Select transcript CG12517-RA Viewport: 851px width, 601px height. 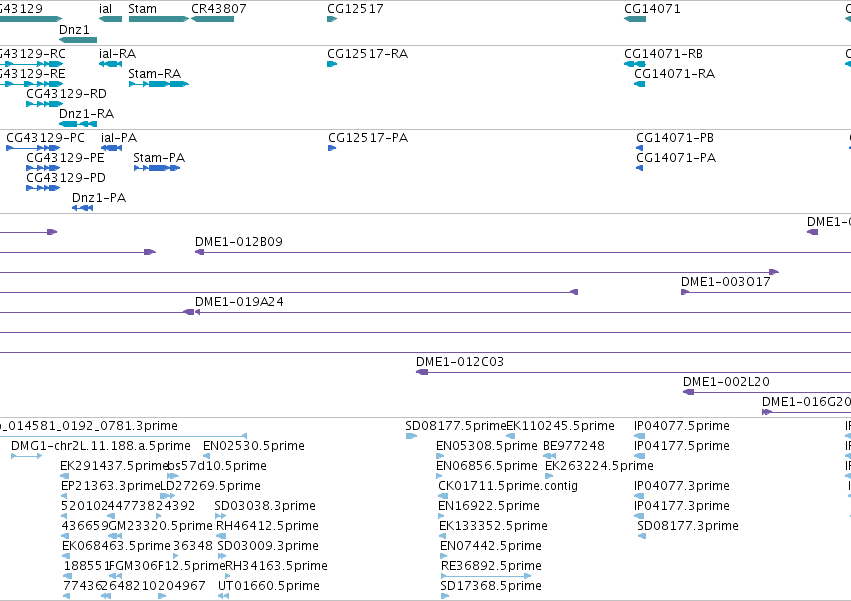tap(367, 54)
